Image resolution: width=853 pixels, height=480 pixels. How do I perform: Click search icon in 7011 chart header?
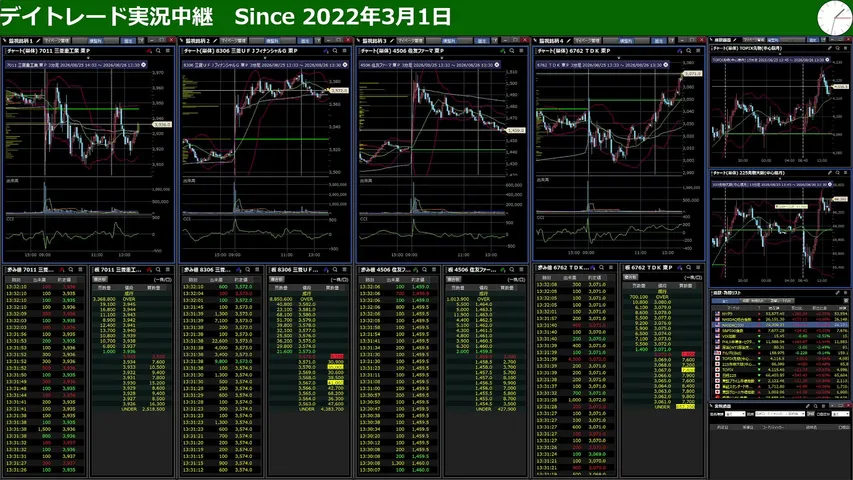tap(158, 51)
